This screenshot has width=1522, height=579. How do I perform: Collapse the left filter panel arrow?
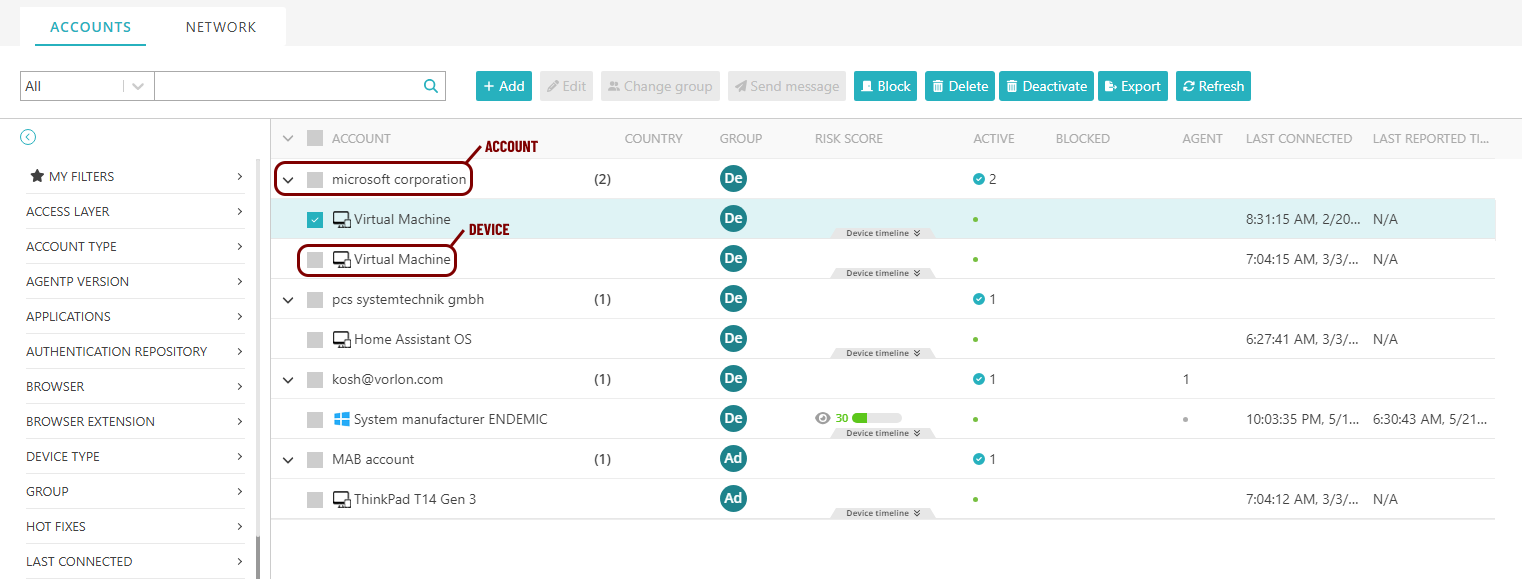[x=28, y=137]
